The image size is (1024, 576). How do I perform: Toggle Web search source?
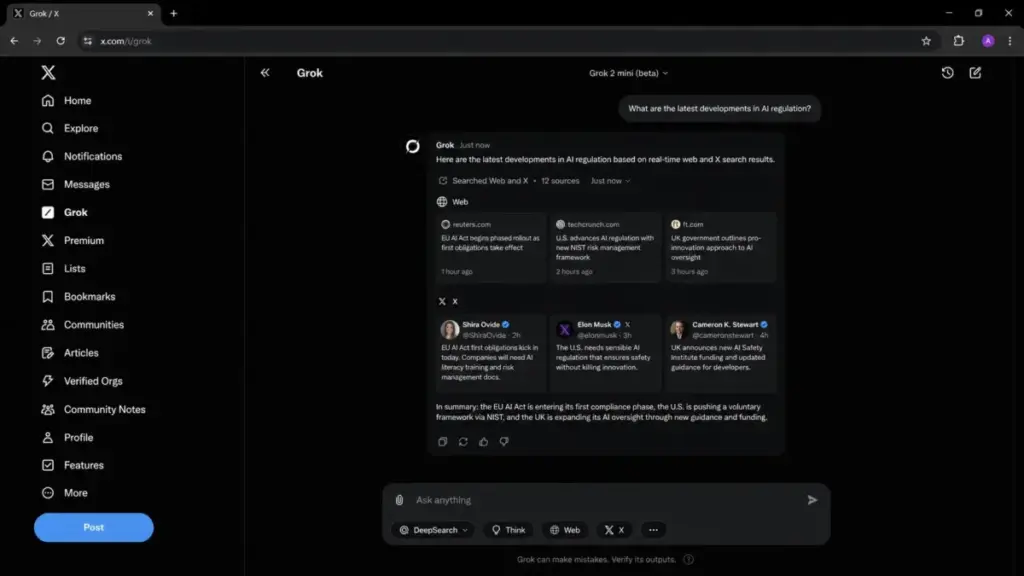click(x=565, y=530)
